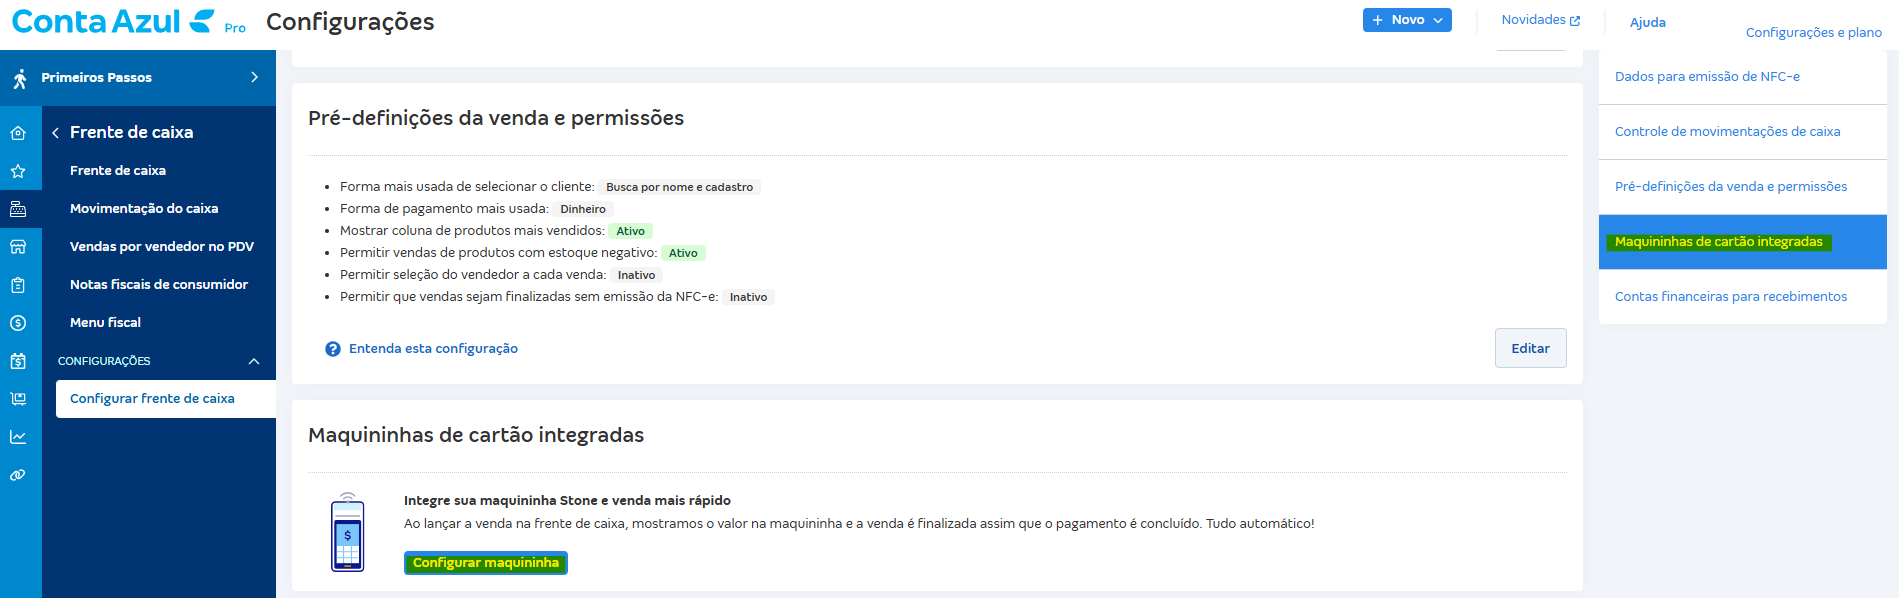
Task: Go back using Frente de caixa chevron
Action: click(x=55, y=132)
